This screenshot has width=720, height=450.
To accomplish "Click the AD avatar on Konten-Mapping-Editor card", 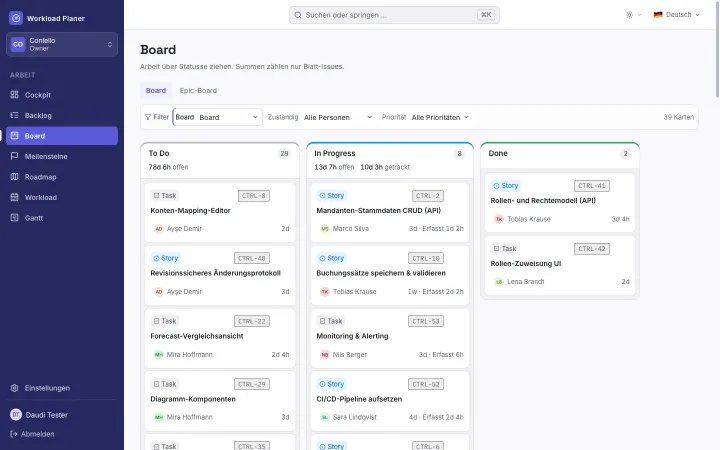I will pyautogui.click(x=158, y=229).
